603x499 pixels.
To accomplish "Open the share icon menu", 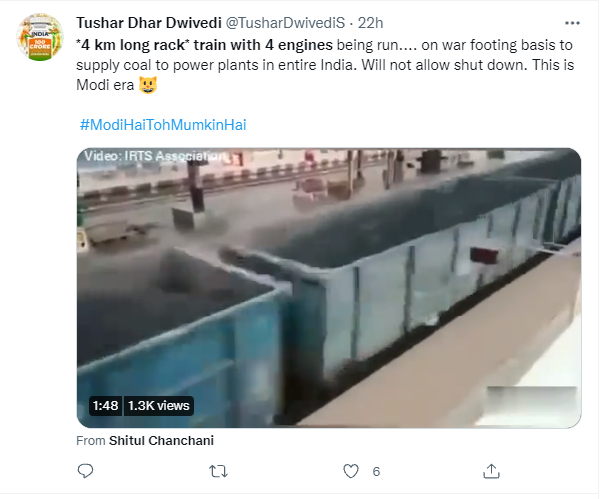I will click(492, 471).
